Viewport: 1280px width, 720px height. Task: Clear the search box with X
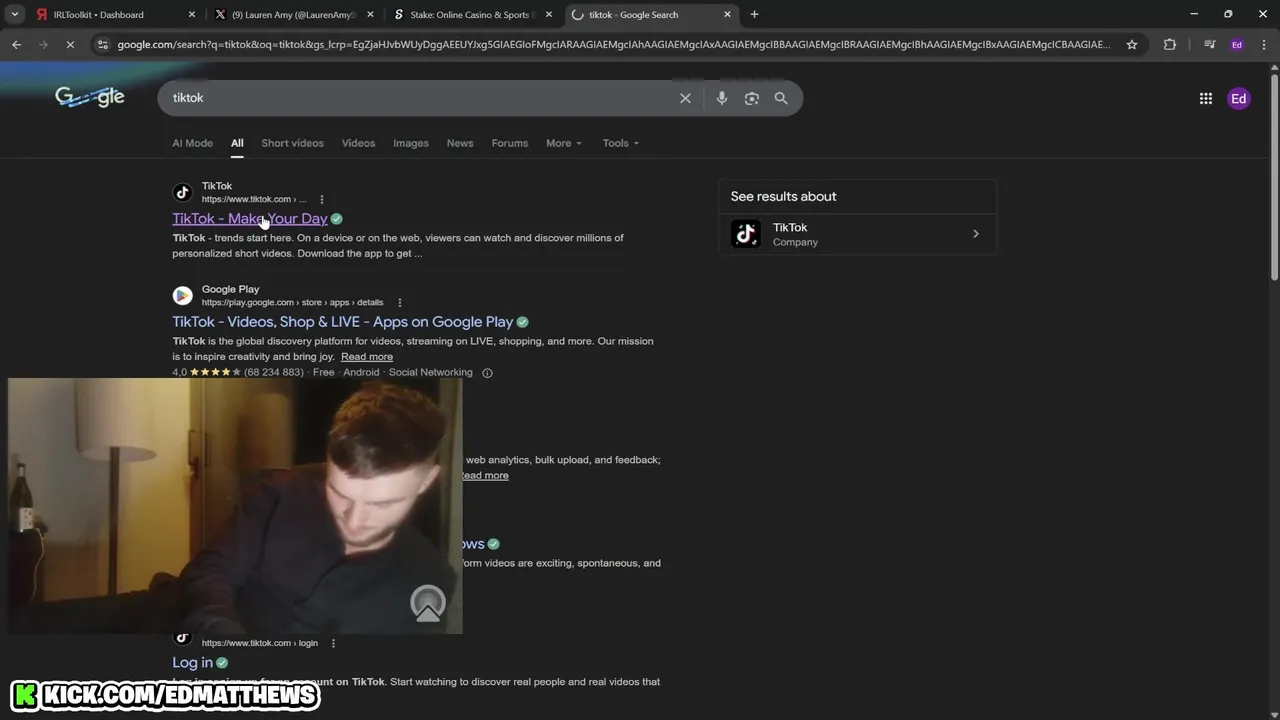tap(685, 98)
